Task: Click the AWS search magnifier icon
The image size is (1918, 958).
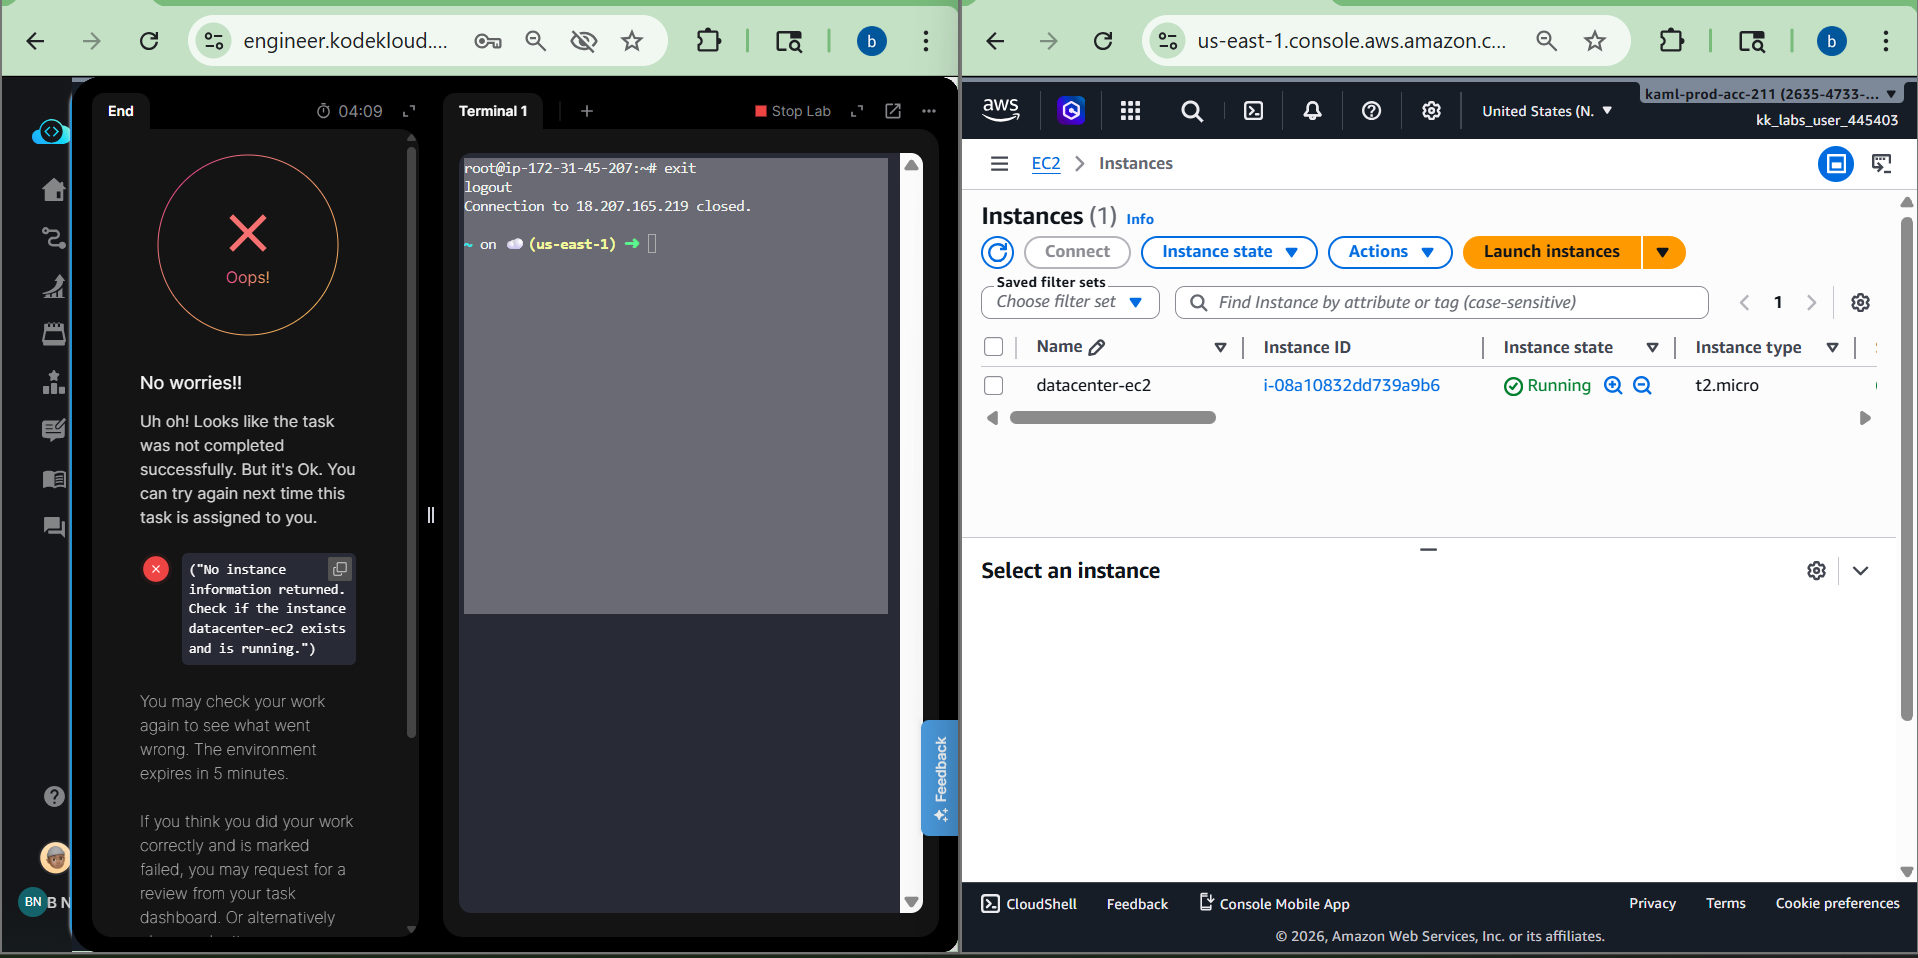Action: coord(1191,111)
